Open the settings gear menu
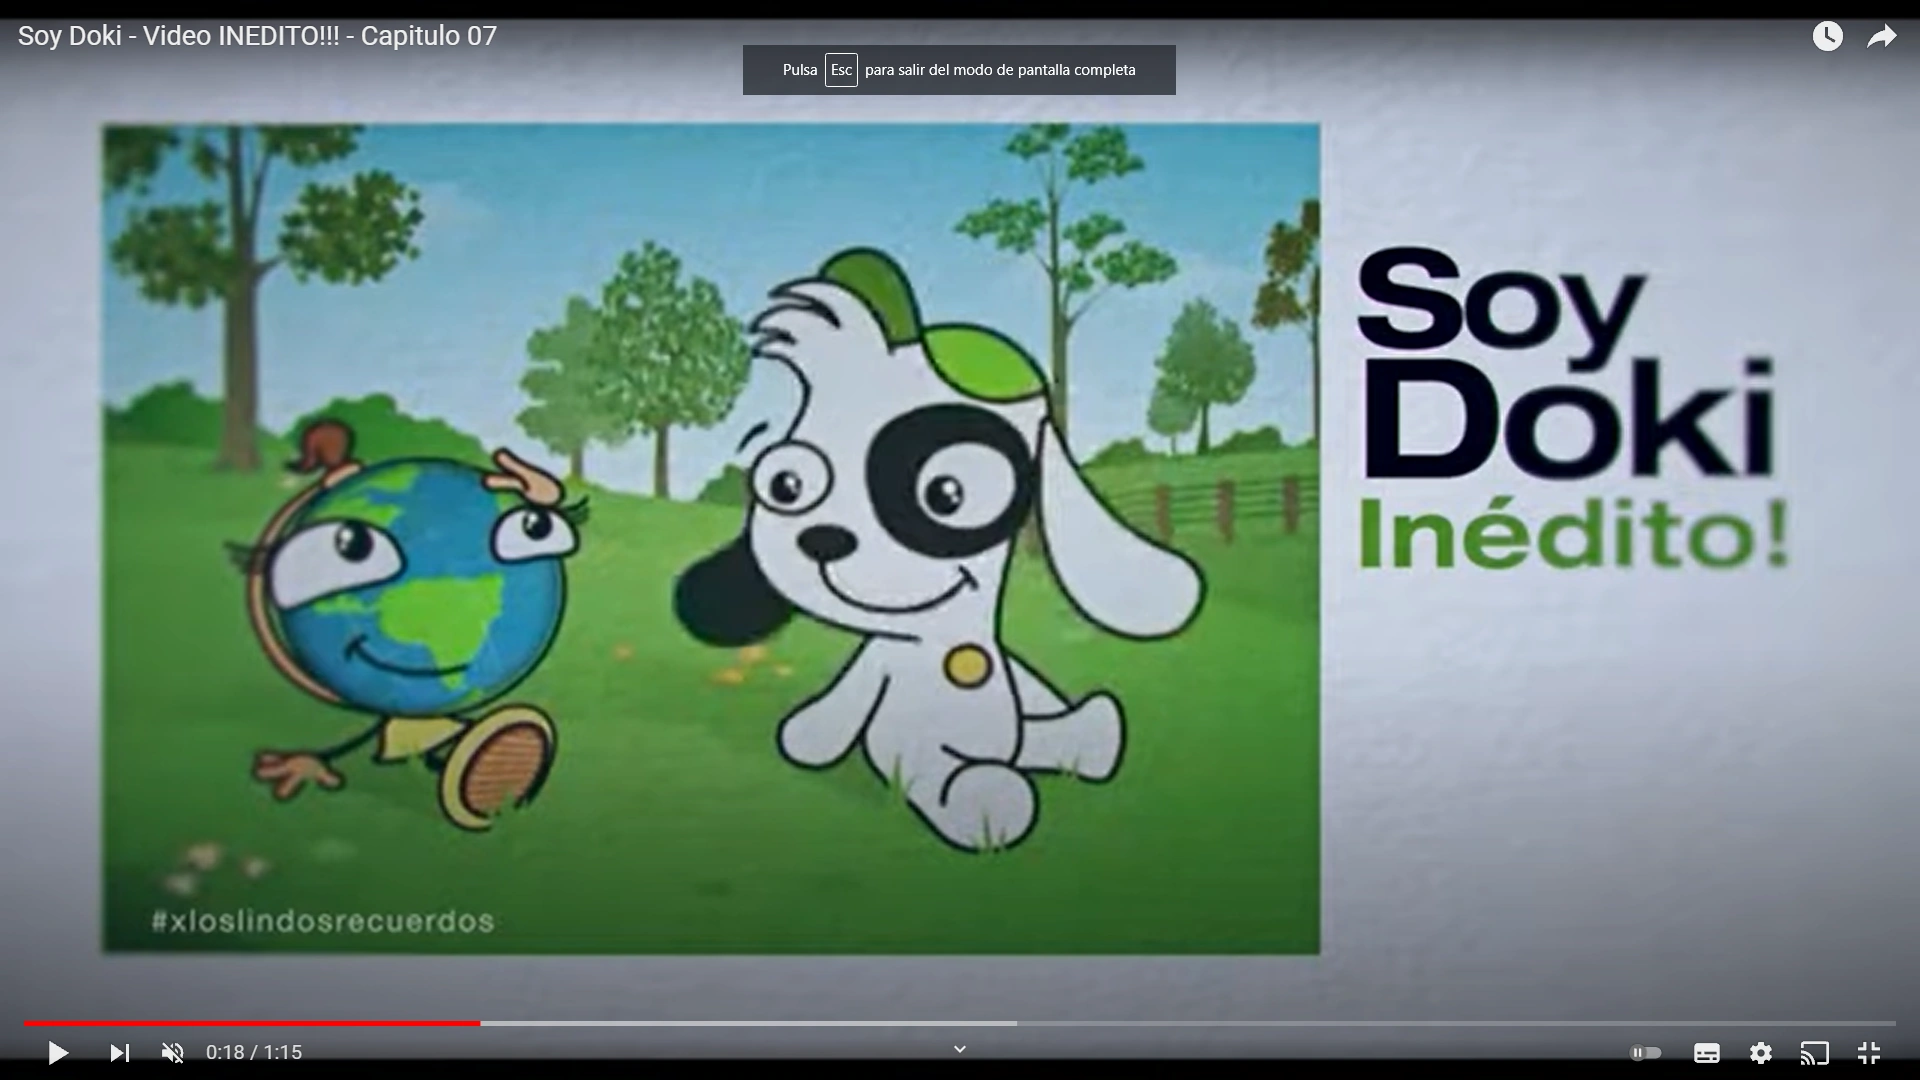The width and height of the screenshot is (1920, 1080). (x=1760, y=1052)
